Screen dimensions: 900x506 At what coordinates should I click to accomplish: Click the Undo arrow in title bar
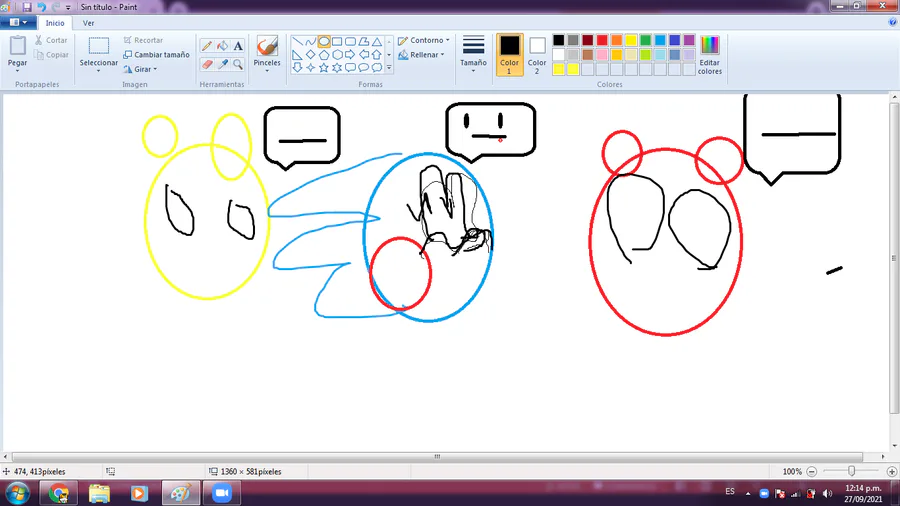41,7
